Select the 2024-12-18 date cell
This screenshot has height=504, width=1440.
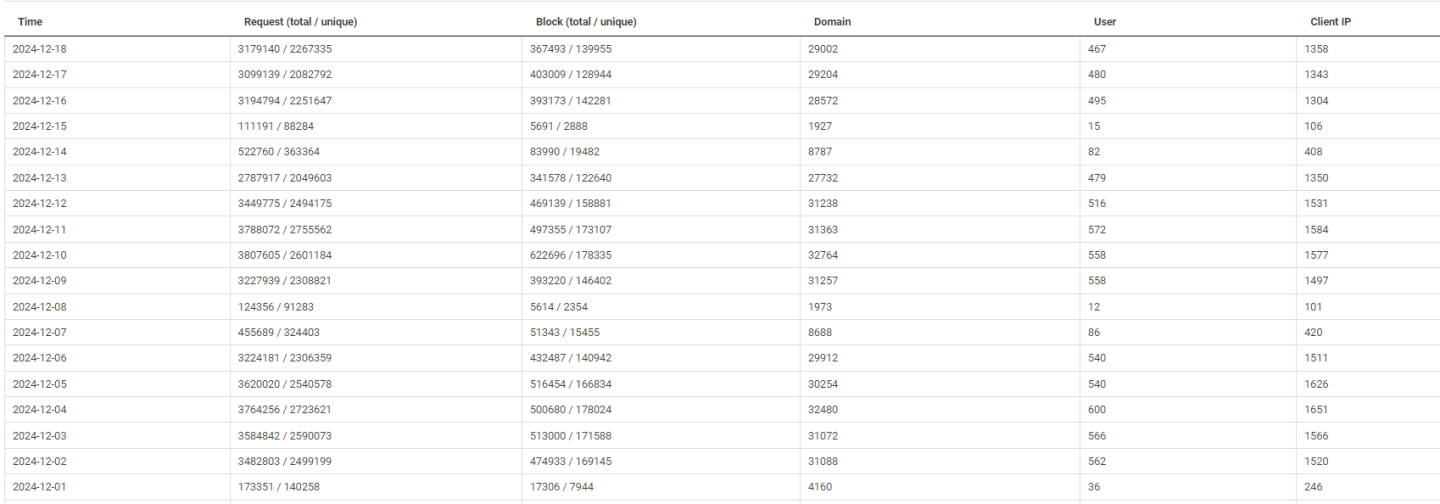coord(39,49)
